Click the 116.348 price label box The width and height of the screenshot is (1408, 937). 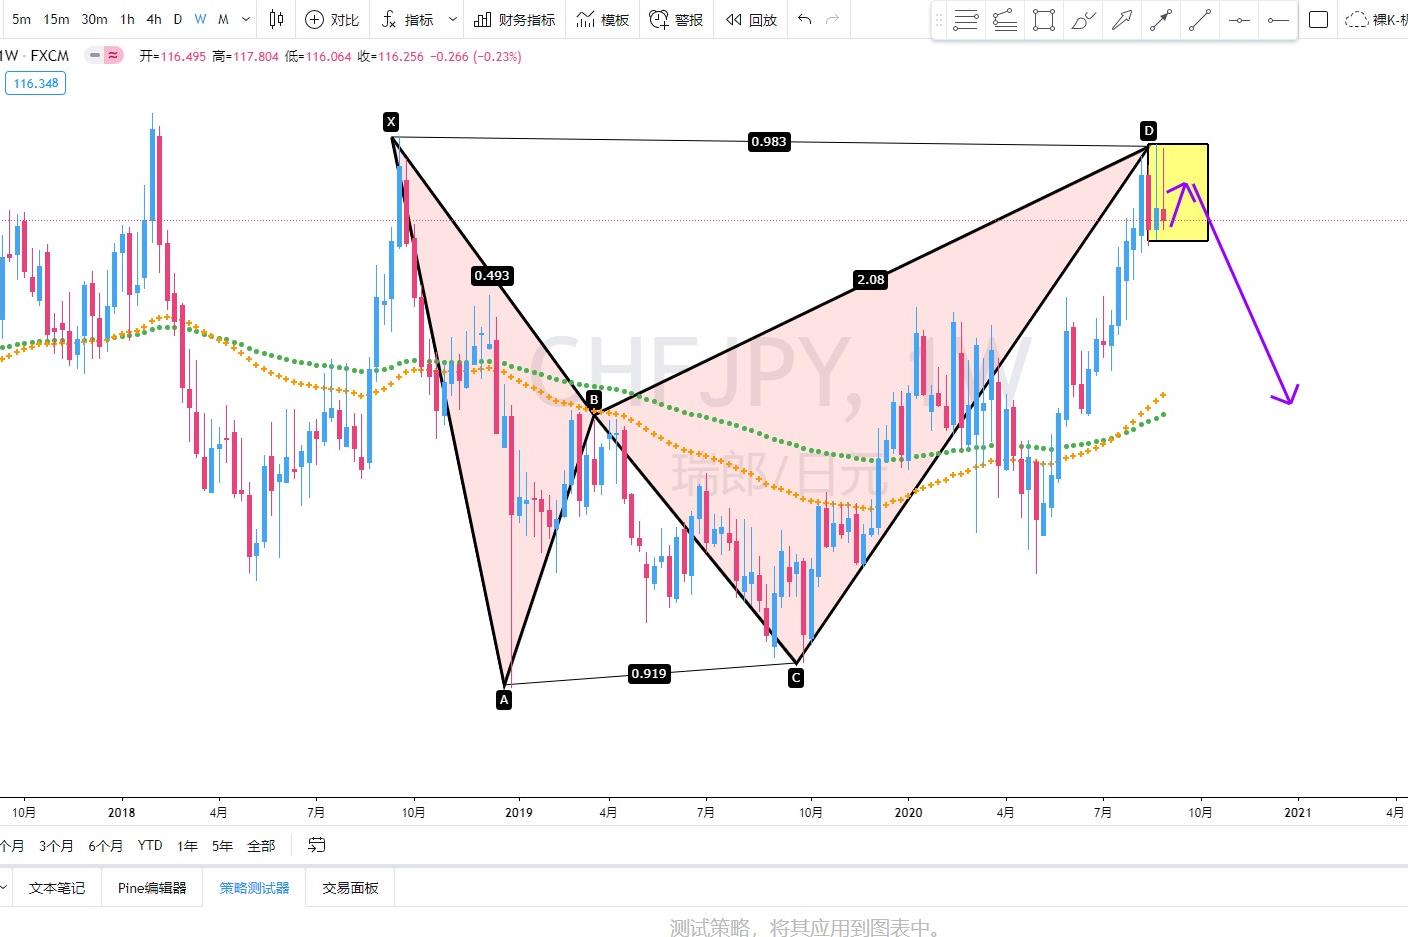click(37, 83)
